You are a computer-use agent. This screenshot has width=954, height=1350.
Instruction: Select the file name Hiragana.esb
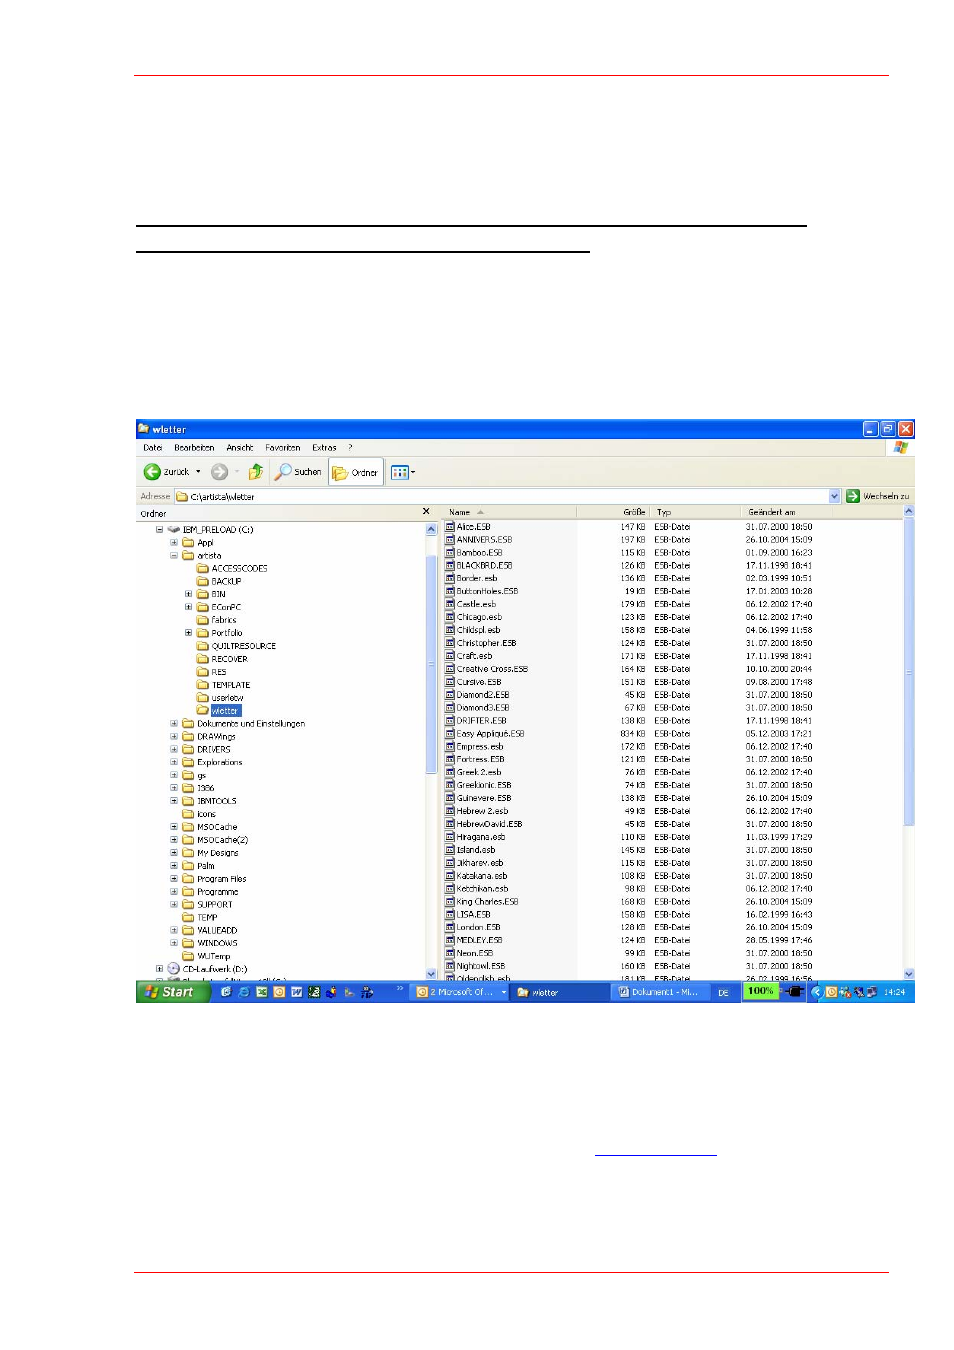(481, 837)
